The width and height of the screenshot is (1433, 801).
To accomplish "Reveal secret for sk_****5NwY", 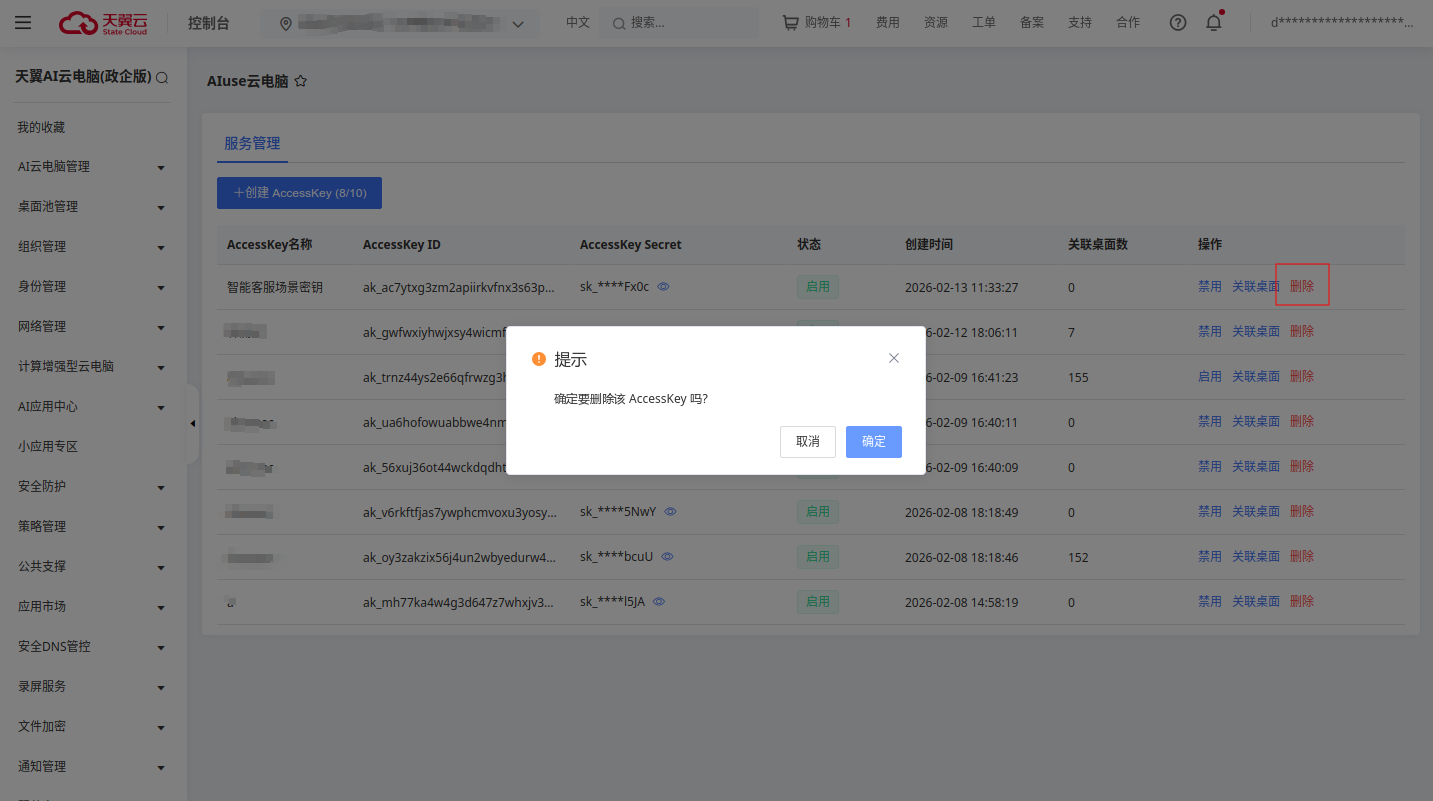I will (670, 512).
